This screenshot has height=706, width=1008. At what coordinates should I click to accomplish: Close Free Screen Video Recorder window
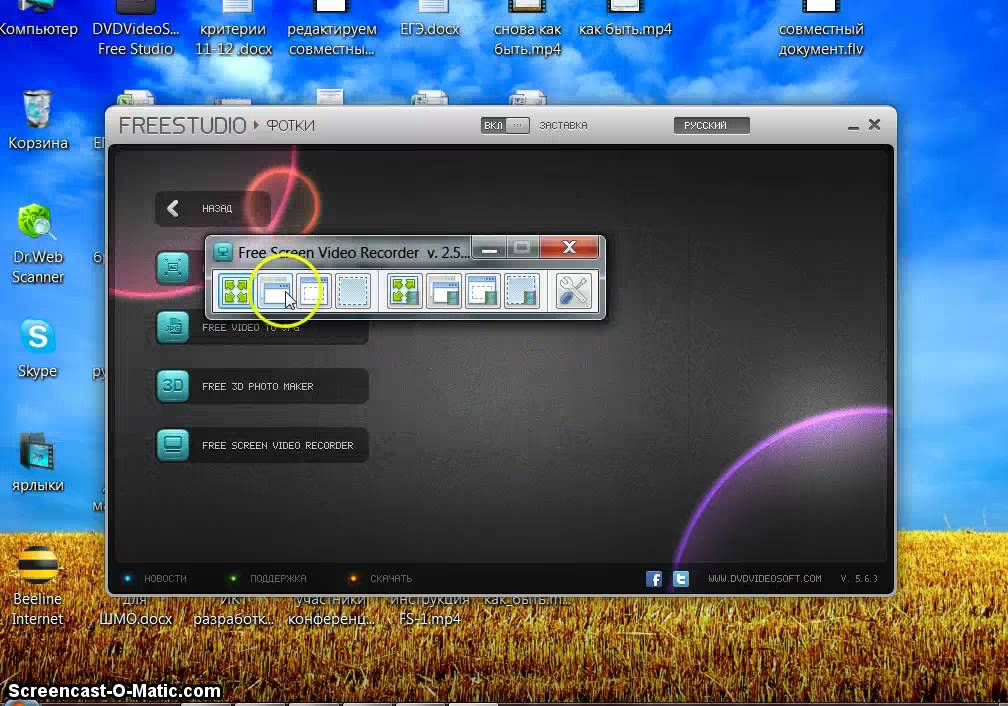[x=569, y=248]
